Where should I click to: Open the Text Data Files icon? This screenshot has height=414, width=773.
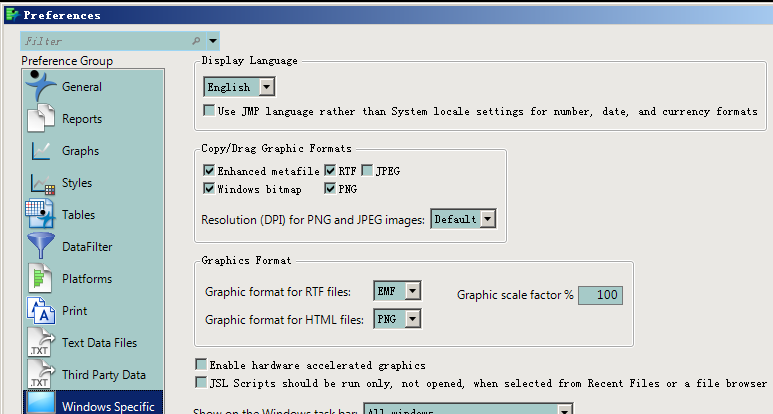41,343
